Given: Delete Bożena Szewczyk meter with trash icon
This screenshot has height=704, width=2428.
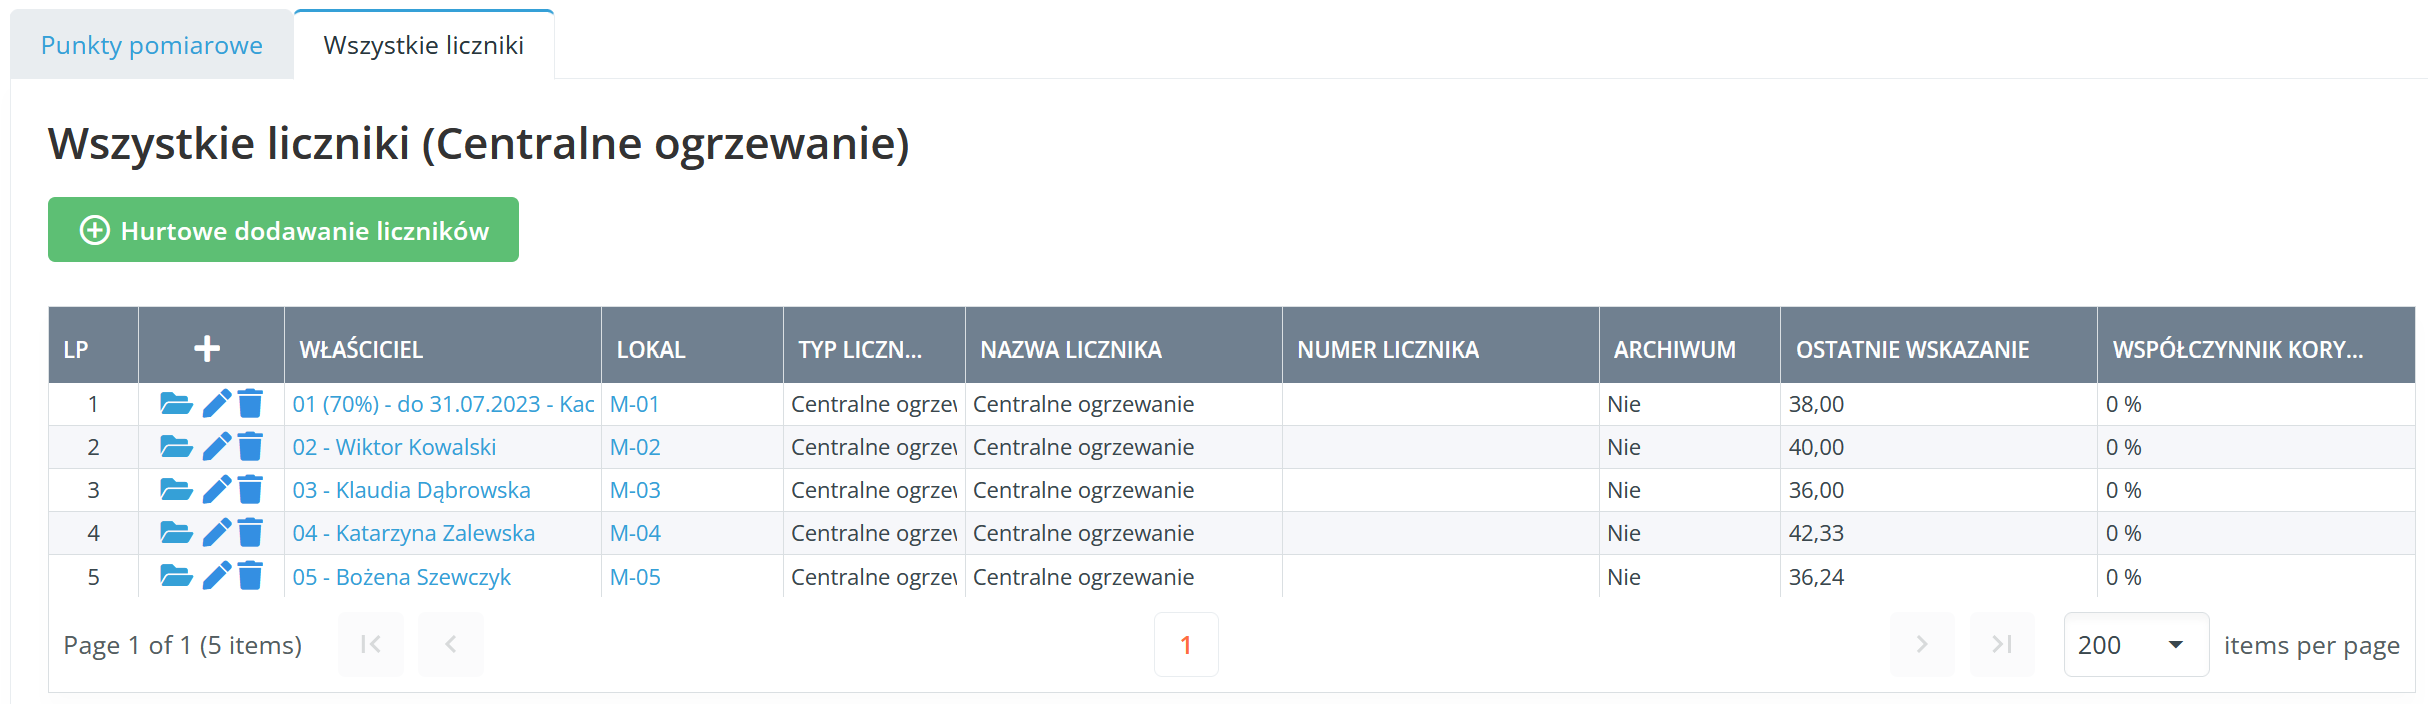Looking at the screenshot, I should tap(250, 577).
